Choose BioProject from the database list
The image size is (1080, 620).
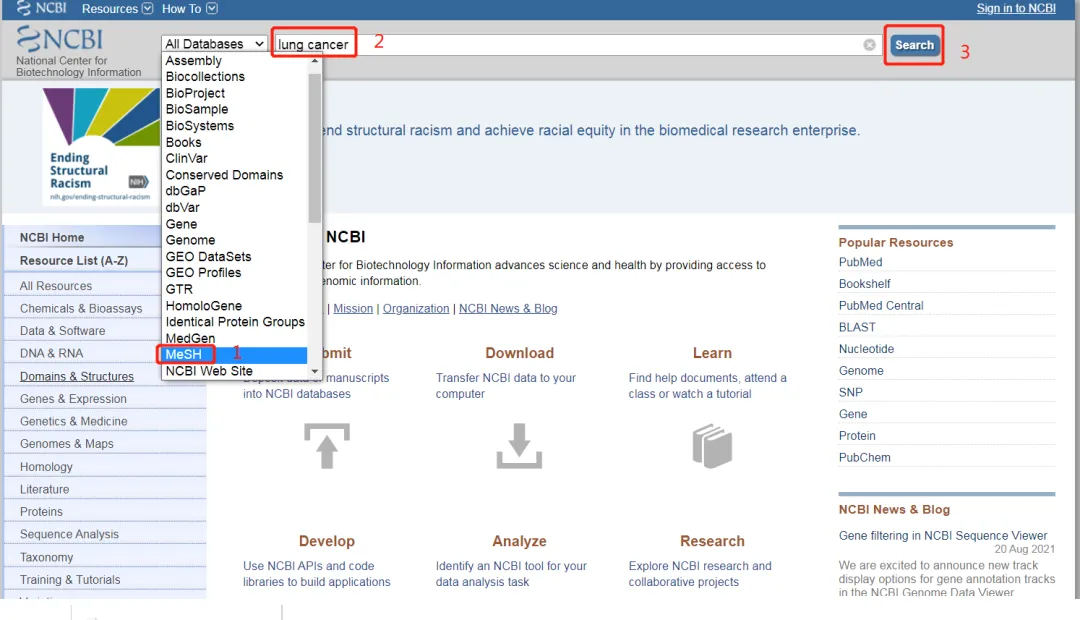point(234,93)
